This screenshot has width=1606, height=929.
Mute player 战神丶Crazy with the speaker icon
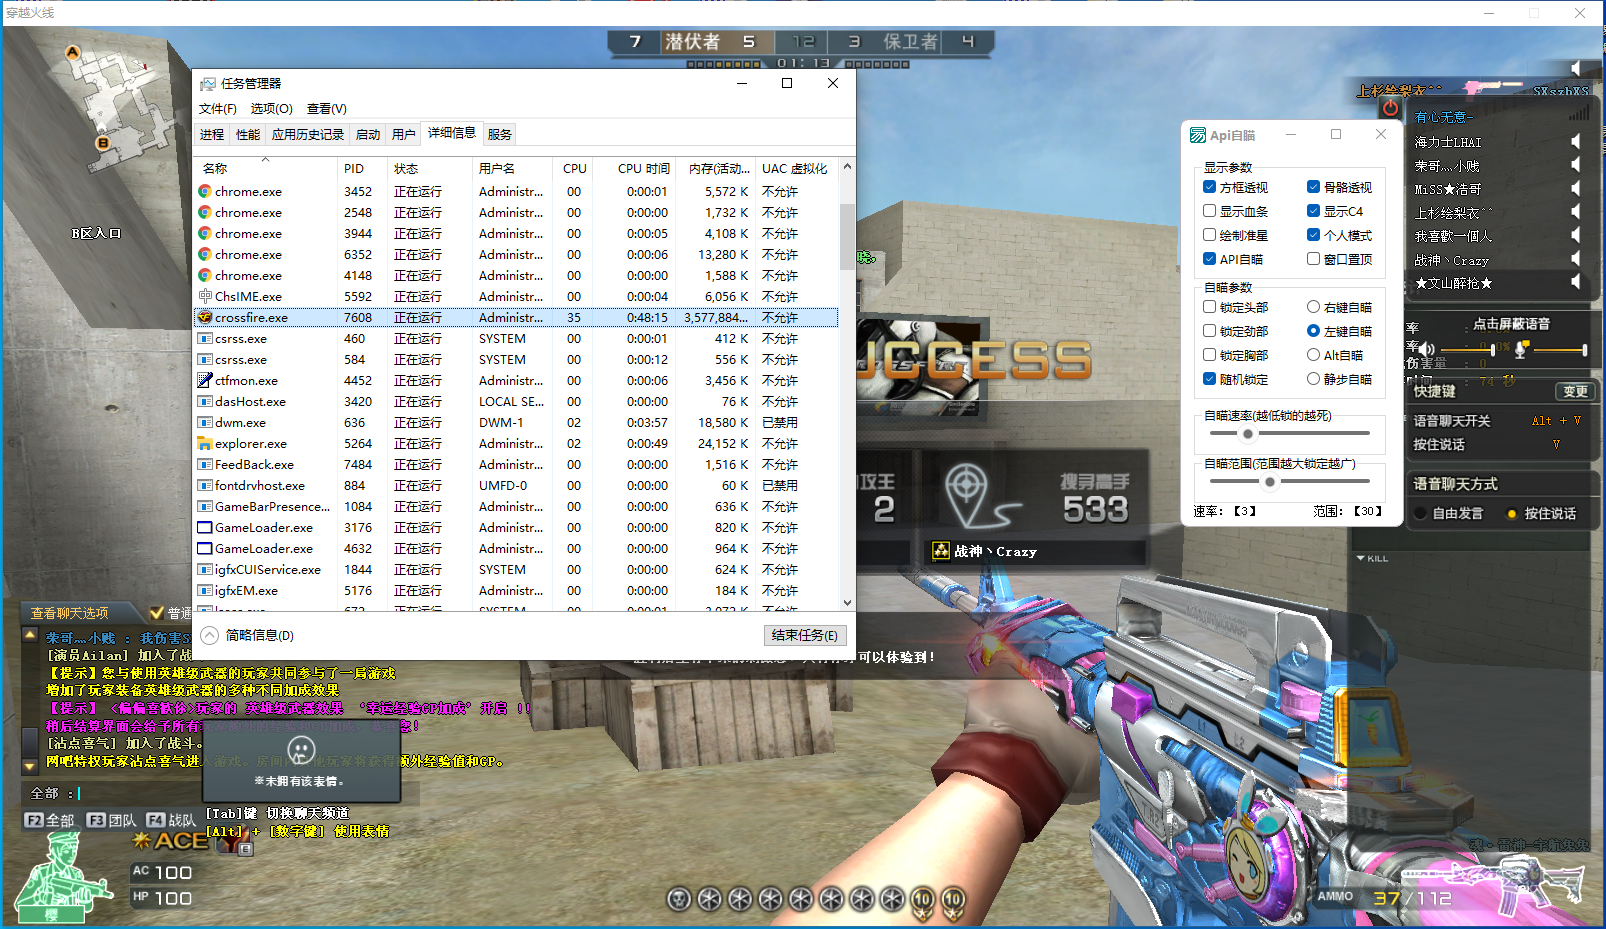1576,259
